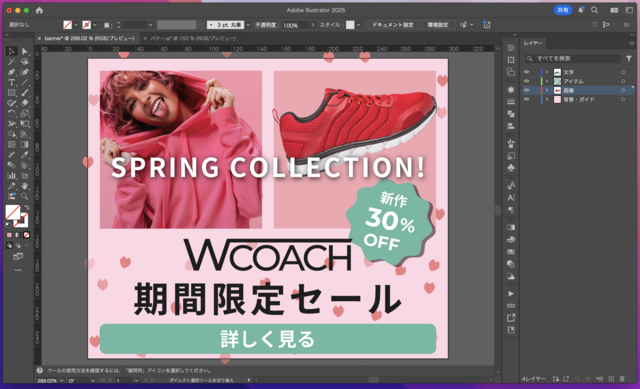640x389 pixels.
Task: Click the ドキュメント設定 button
Action: point(392,25)
